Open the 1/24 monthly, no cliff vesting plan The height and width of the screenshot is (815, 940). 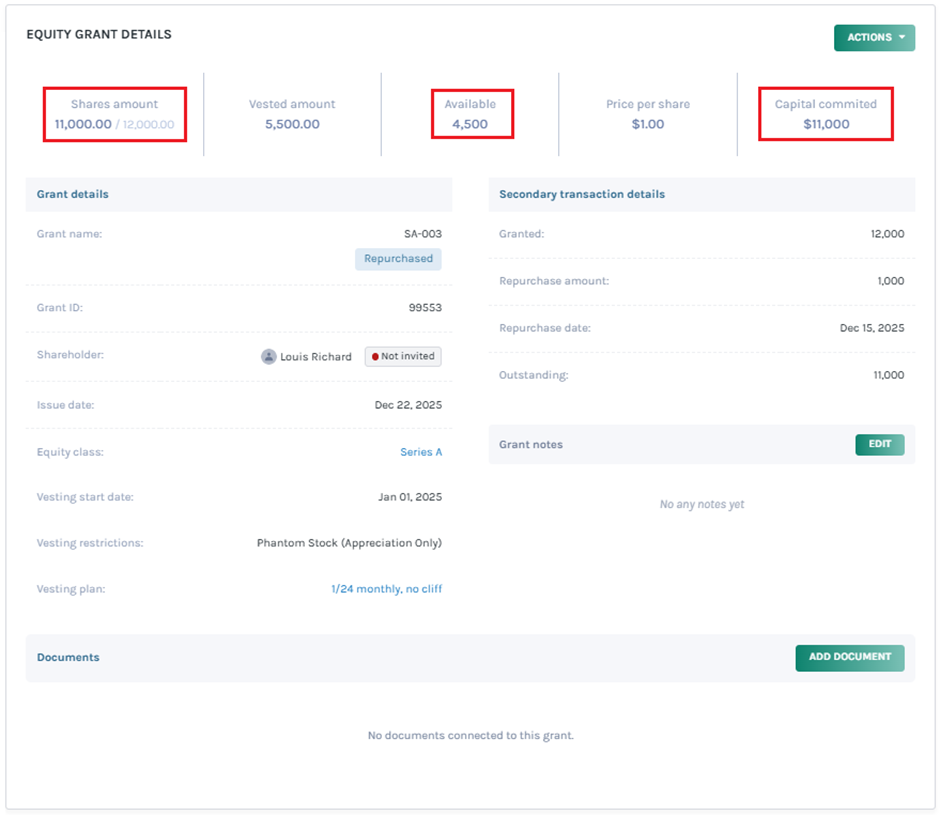(386, 589)
